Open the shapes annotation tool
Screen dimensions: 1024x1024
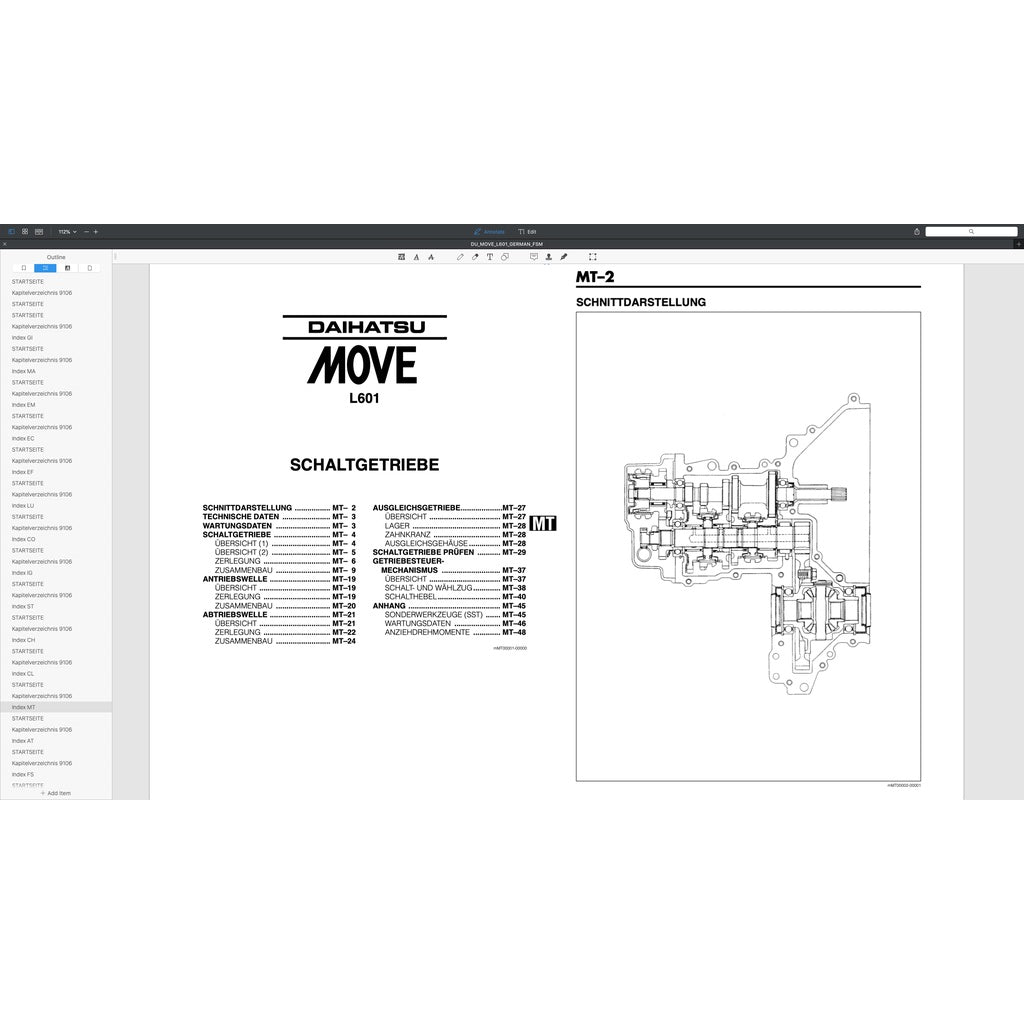504,256
